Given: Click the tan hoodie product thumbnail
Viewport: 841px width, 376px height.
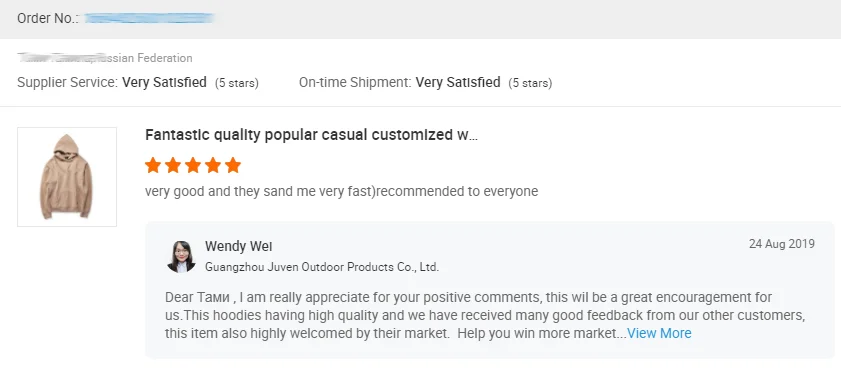Looking at the screenshot, I should pos(67,176).
